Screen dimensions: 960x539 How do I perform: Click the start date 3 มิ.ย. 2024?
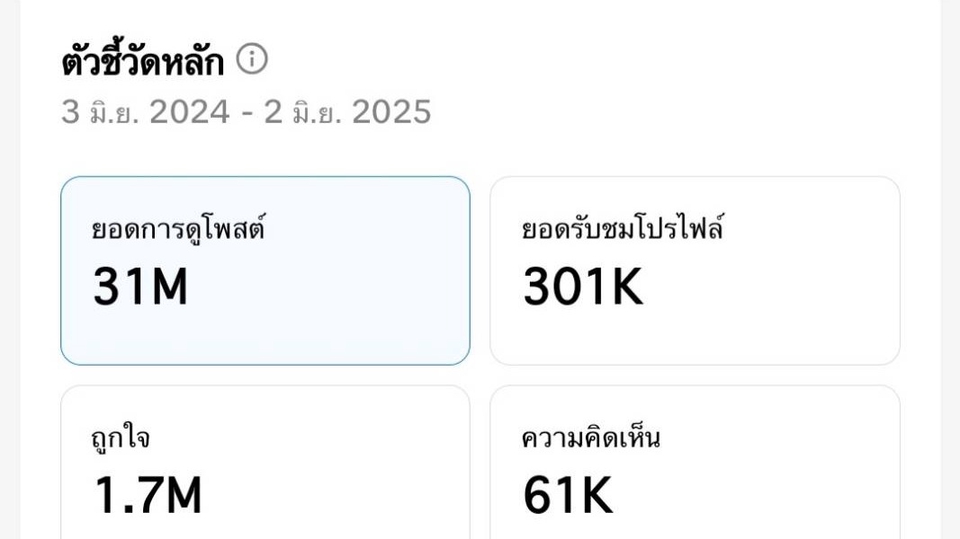coord(146,112)
